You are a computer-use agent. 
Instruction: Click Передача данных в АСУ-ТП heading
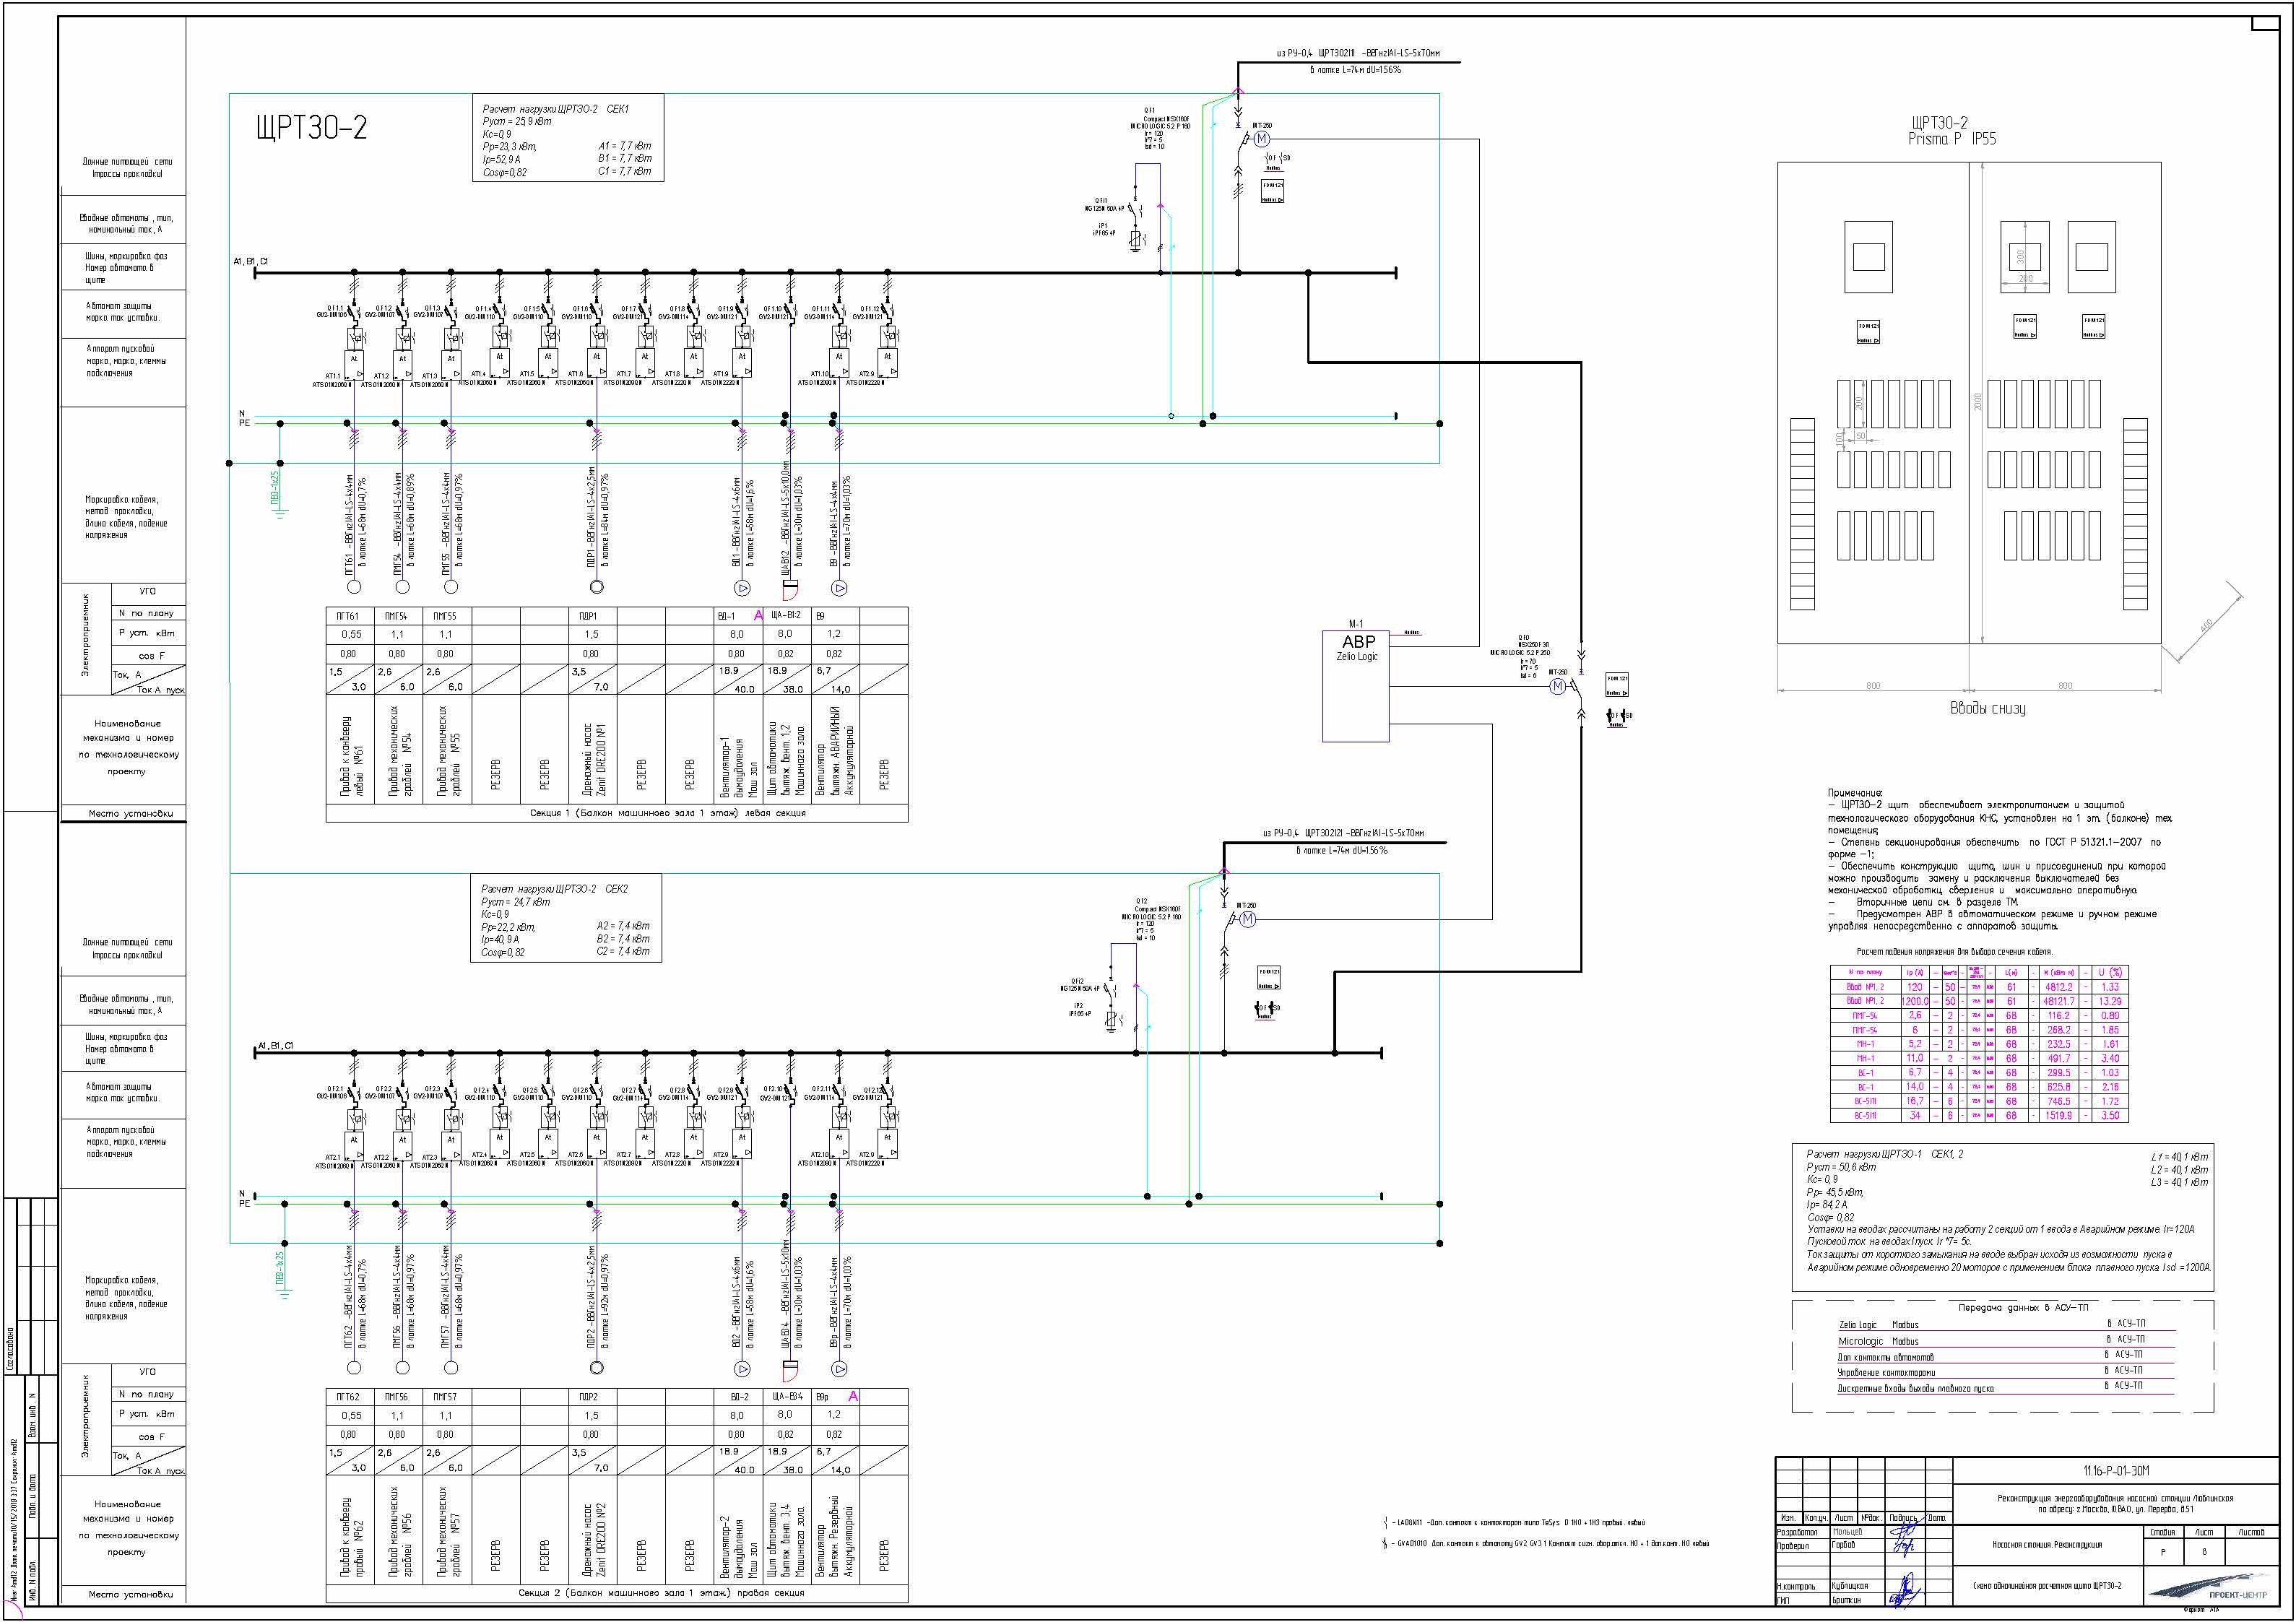pos(2022,1307)
